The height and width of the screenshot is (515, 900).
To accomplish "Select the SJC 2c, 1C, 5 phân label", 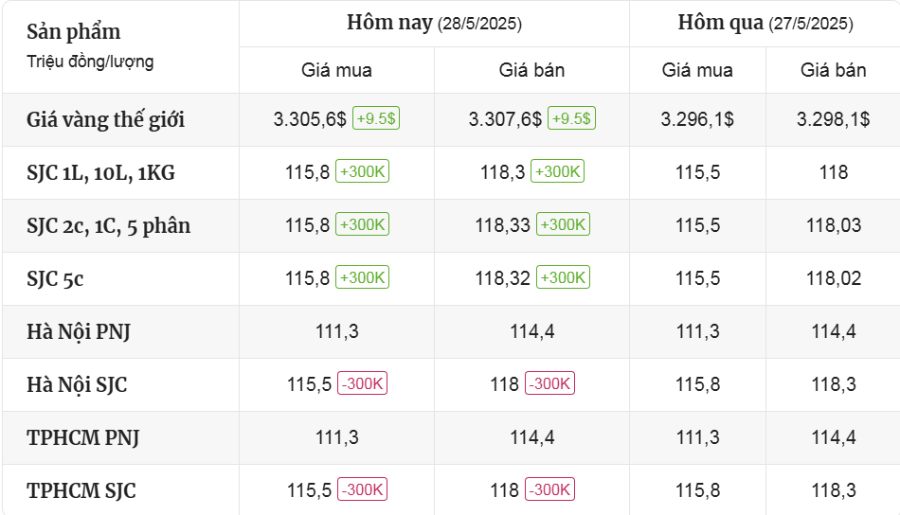I will click(108, 226).
